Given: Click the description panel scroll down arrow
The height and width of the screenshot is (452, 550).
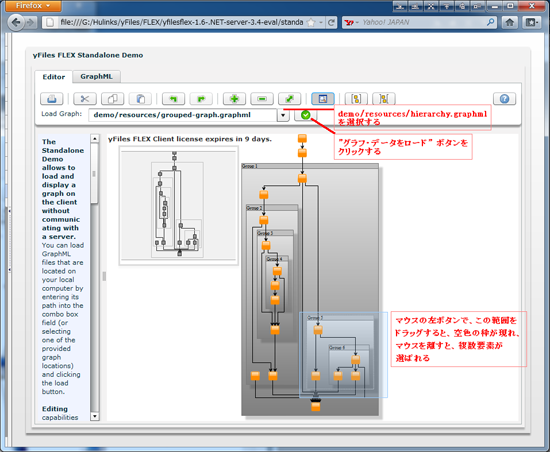Looking at the screenshot, I should coord(94,416).
